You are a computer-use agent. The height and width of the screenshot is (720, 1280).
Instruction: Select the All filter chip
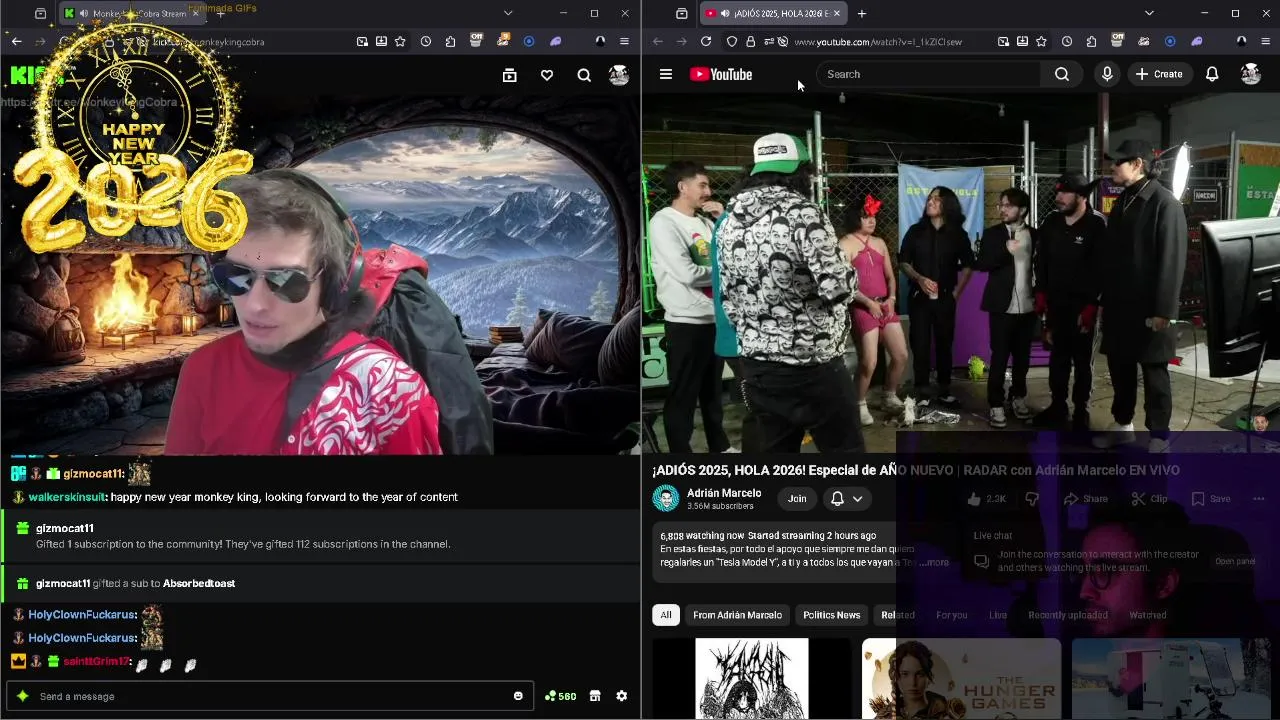pyautogui.click(x=666, y=615)
